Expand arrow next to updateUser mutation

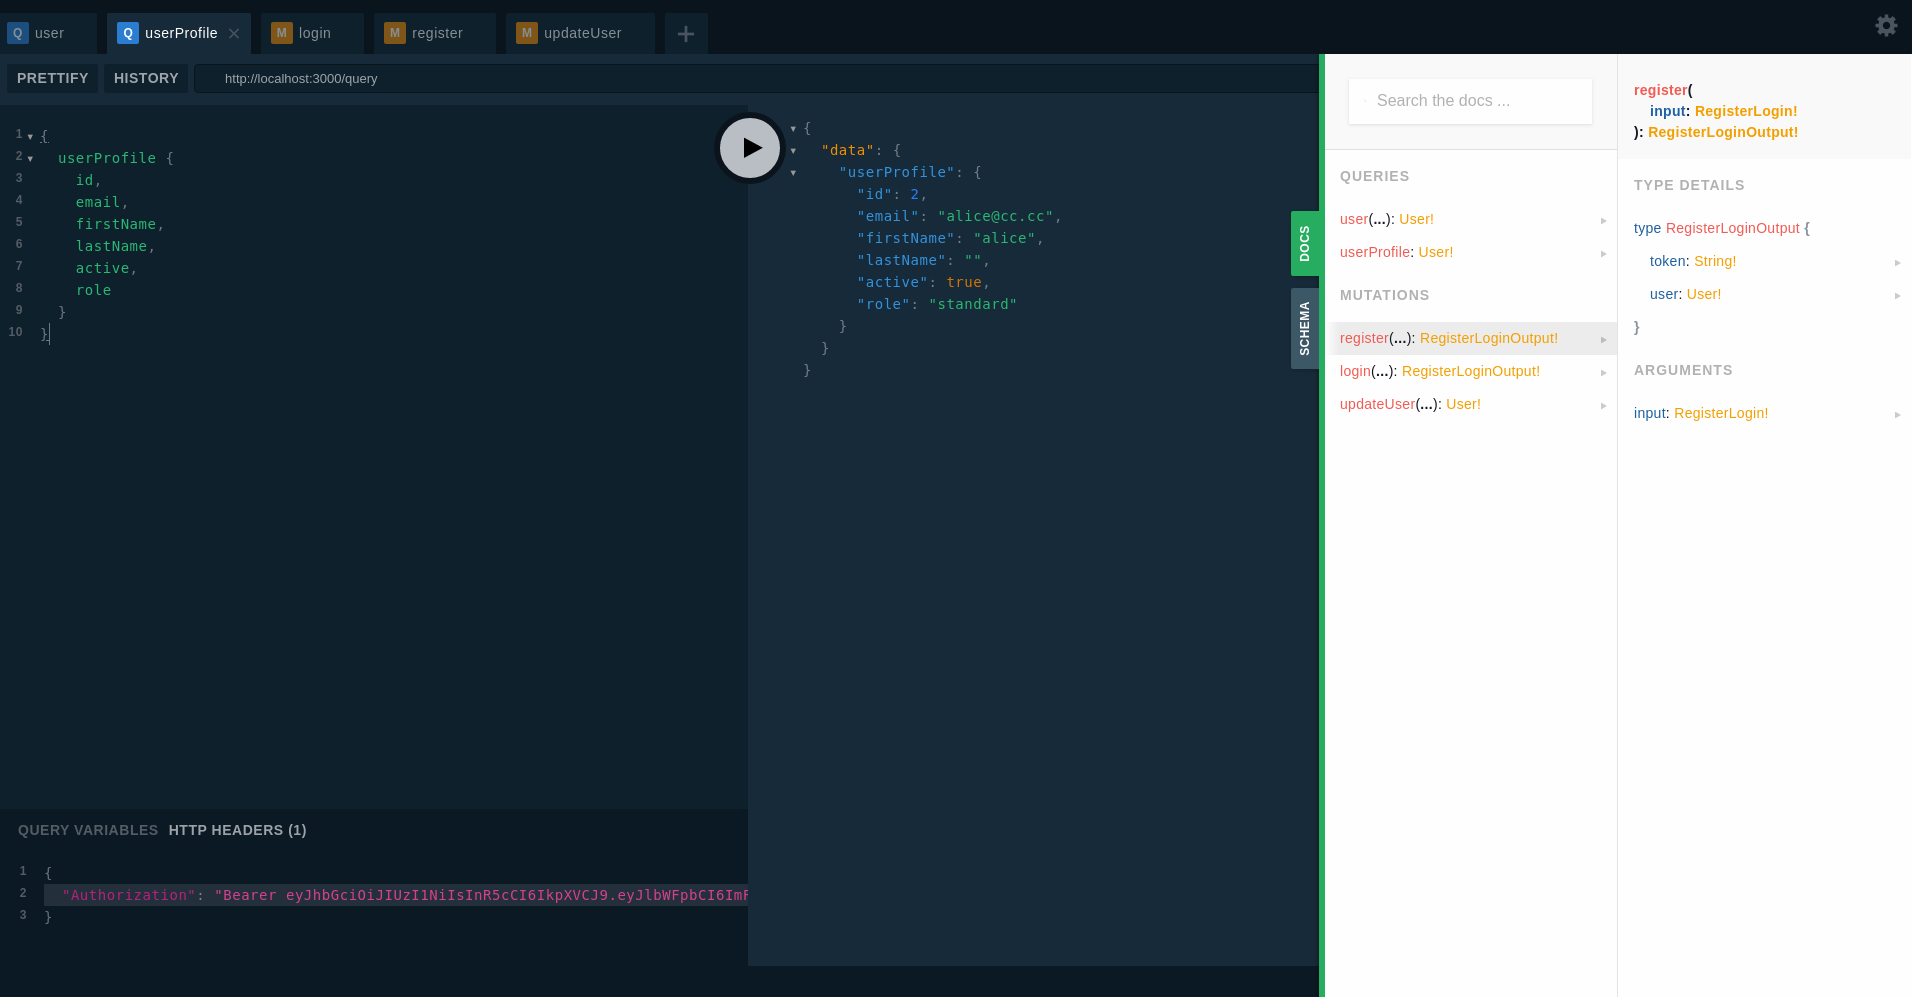pyautogui.click(x=1604, y=405)
